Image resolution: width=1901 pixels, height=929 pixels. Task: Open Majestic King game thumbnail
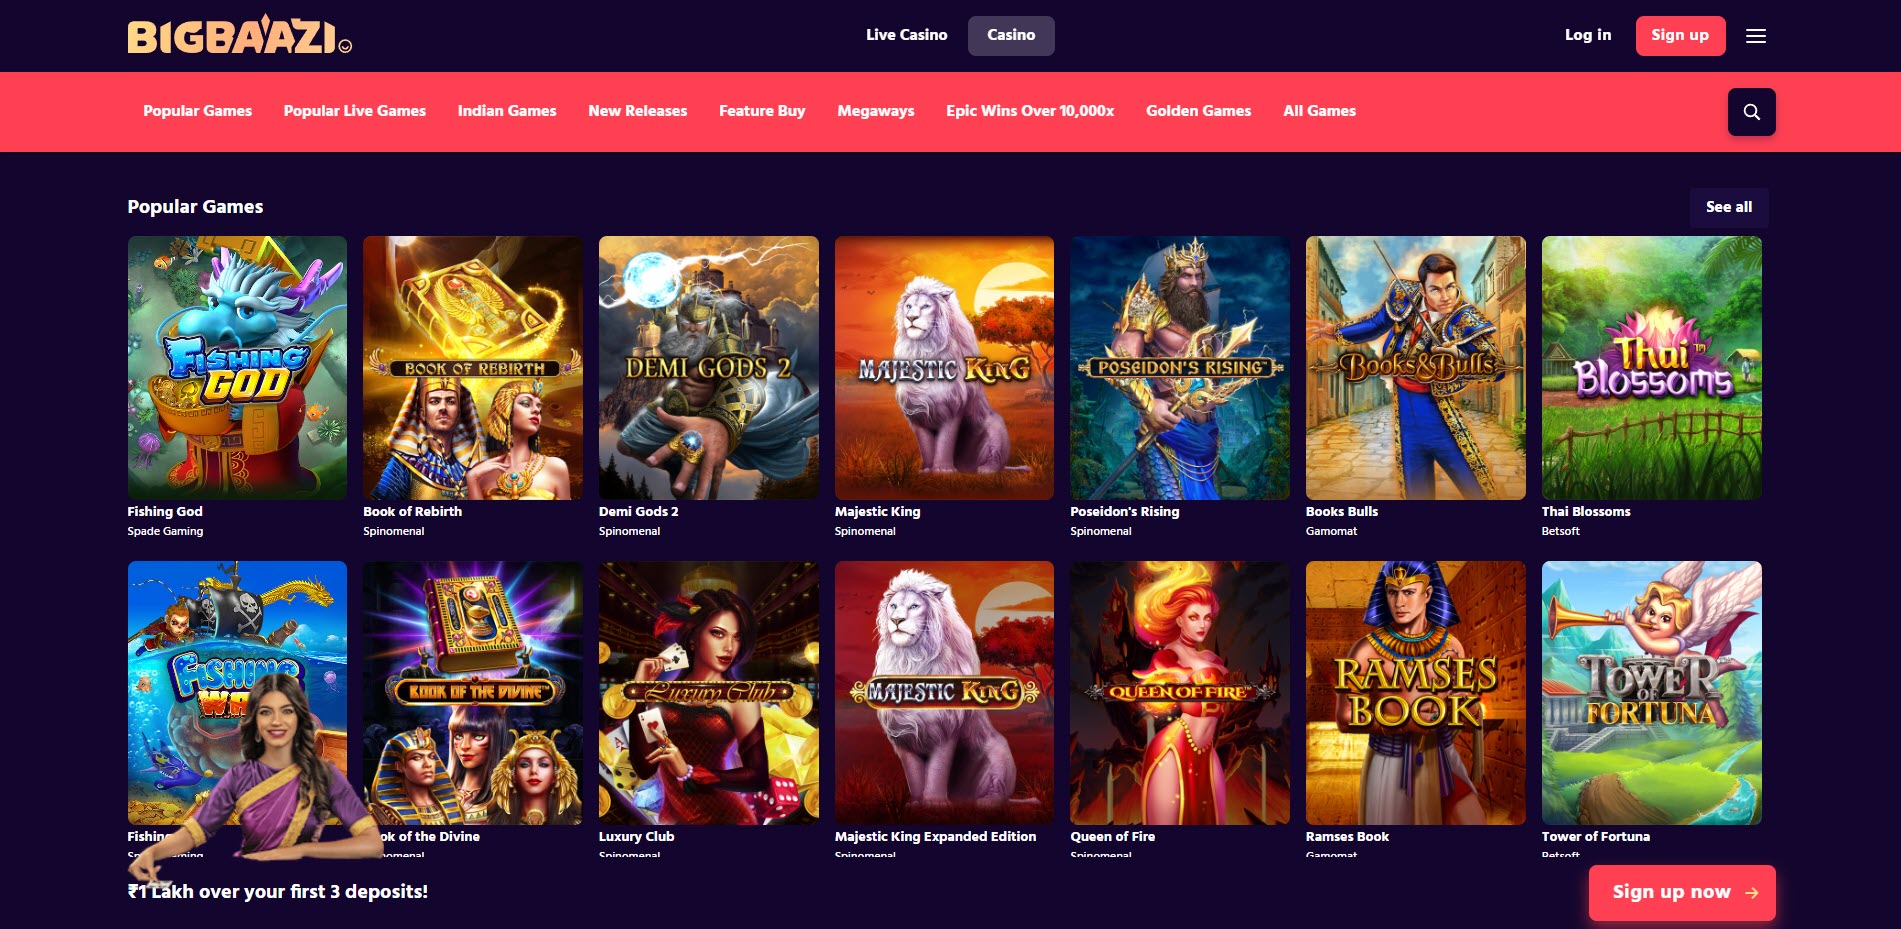pos(944,368)
